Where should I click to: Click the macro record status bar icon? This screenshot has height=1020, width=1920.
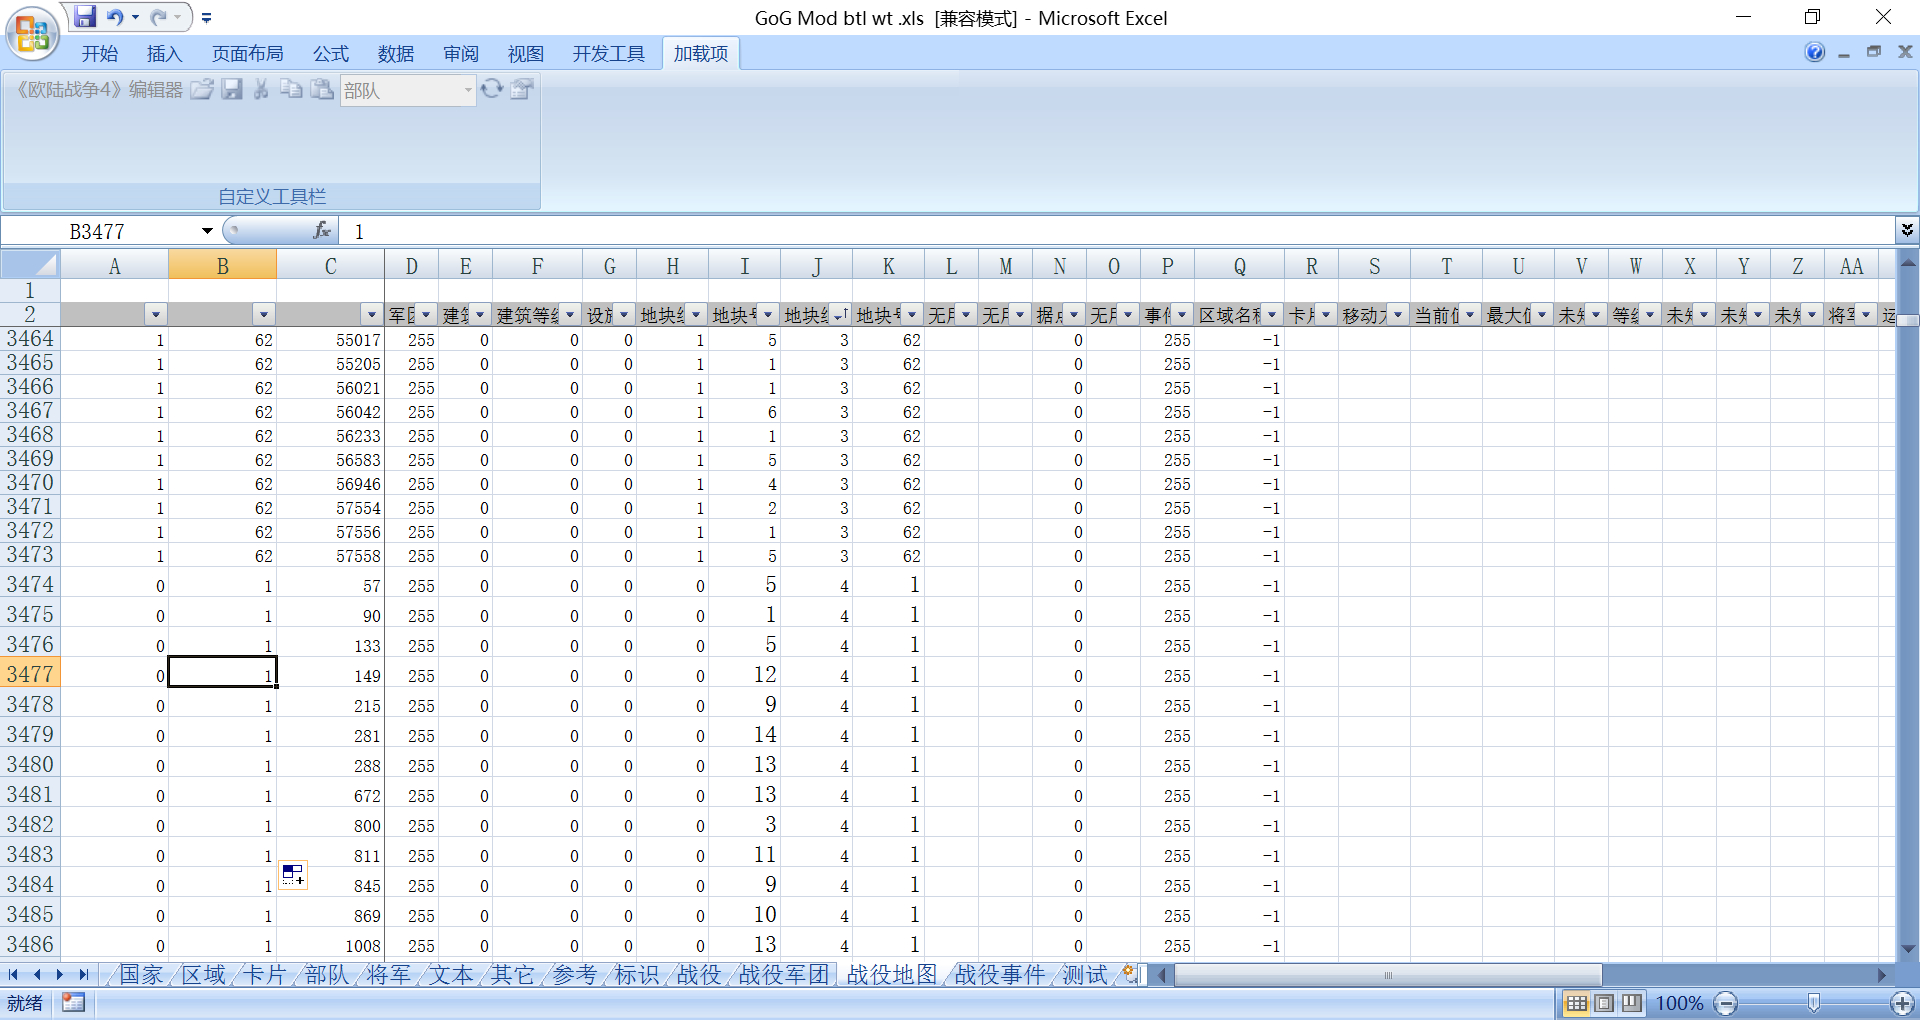click(x=73, y=1002)
